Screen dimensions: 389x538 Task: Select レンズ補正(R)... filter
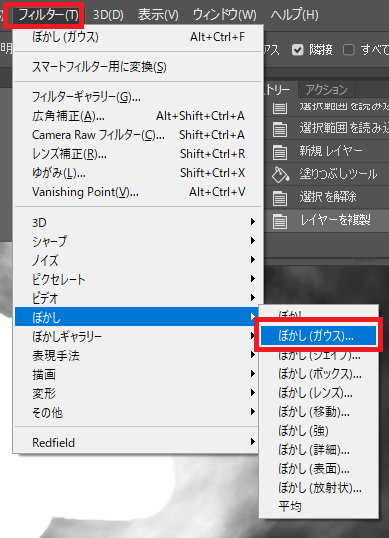click(x=138, y=154)
